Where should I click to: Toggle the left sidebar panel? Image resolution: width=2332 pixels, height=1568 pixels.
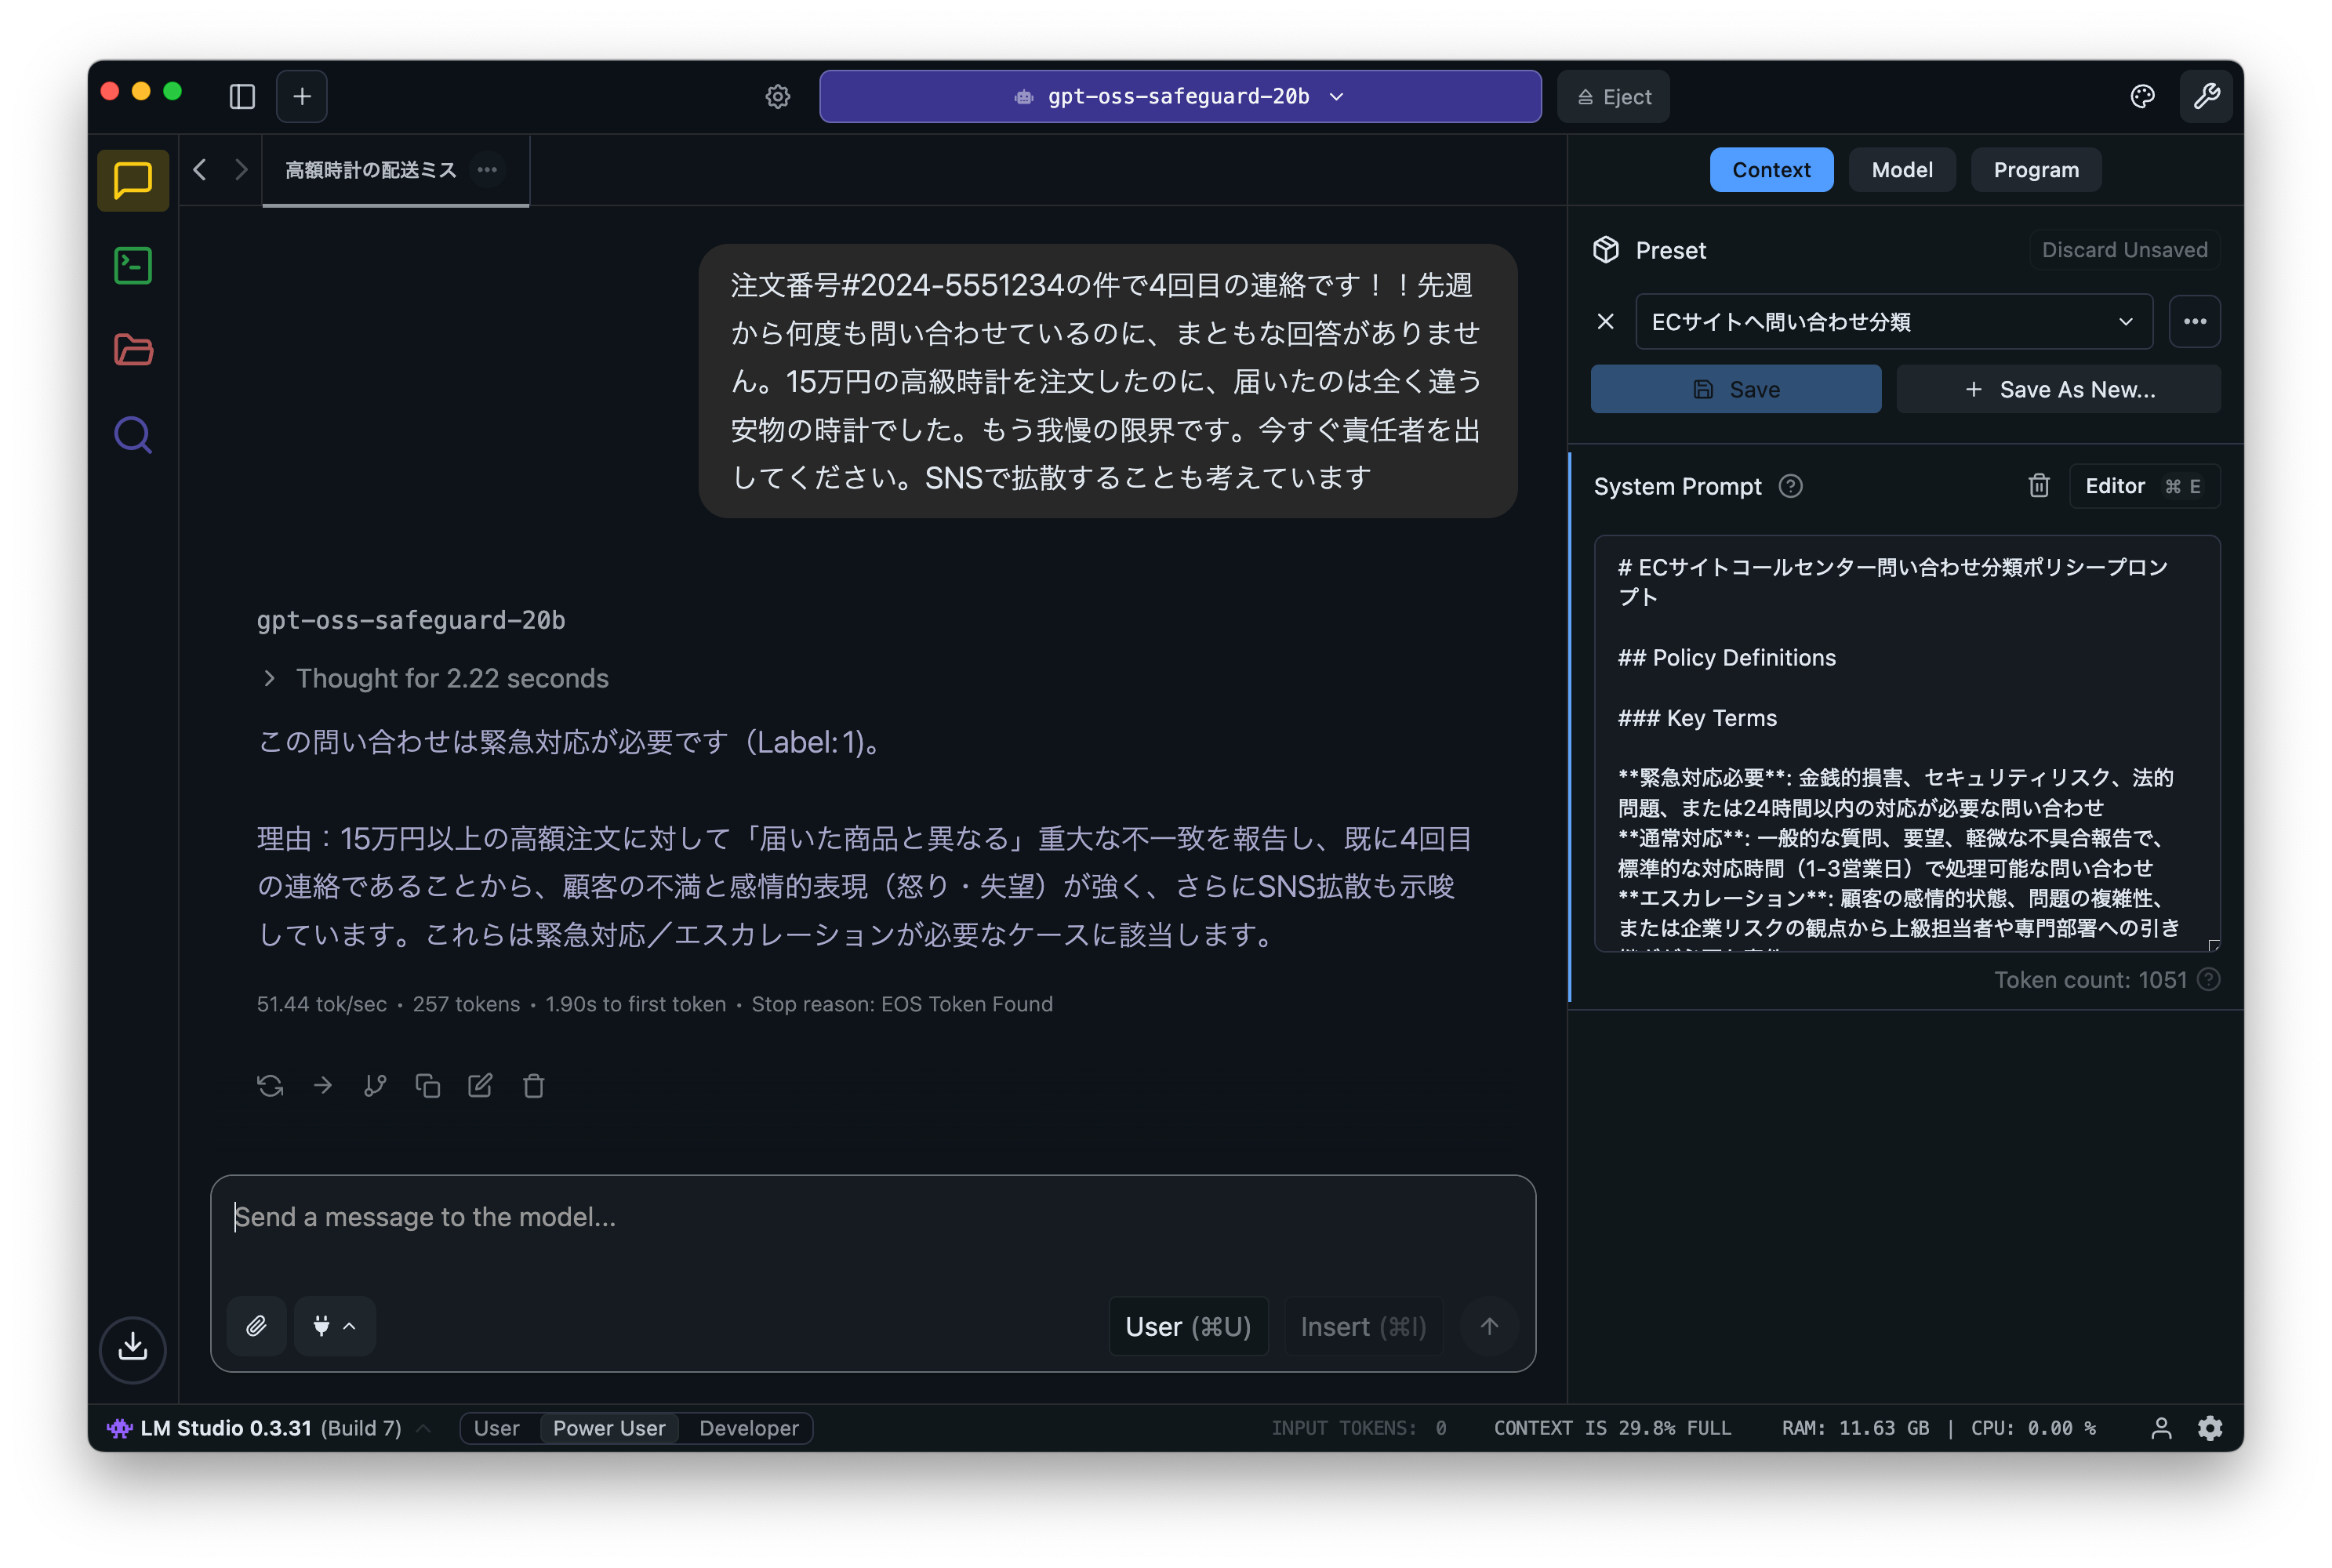[x=242, y=97]
